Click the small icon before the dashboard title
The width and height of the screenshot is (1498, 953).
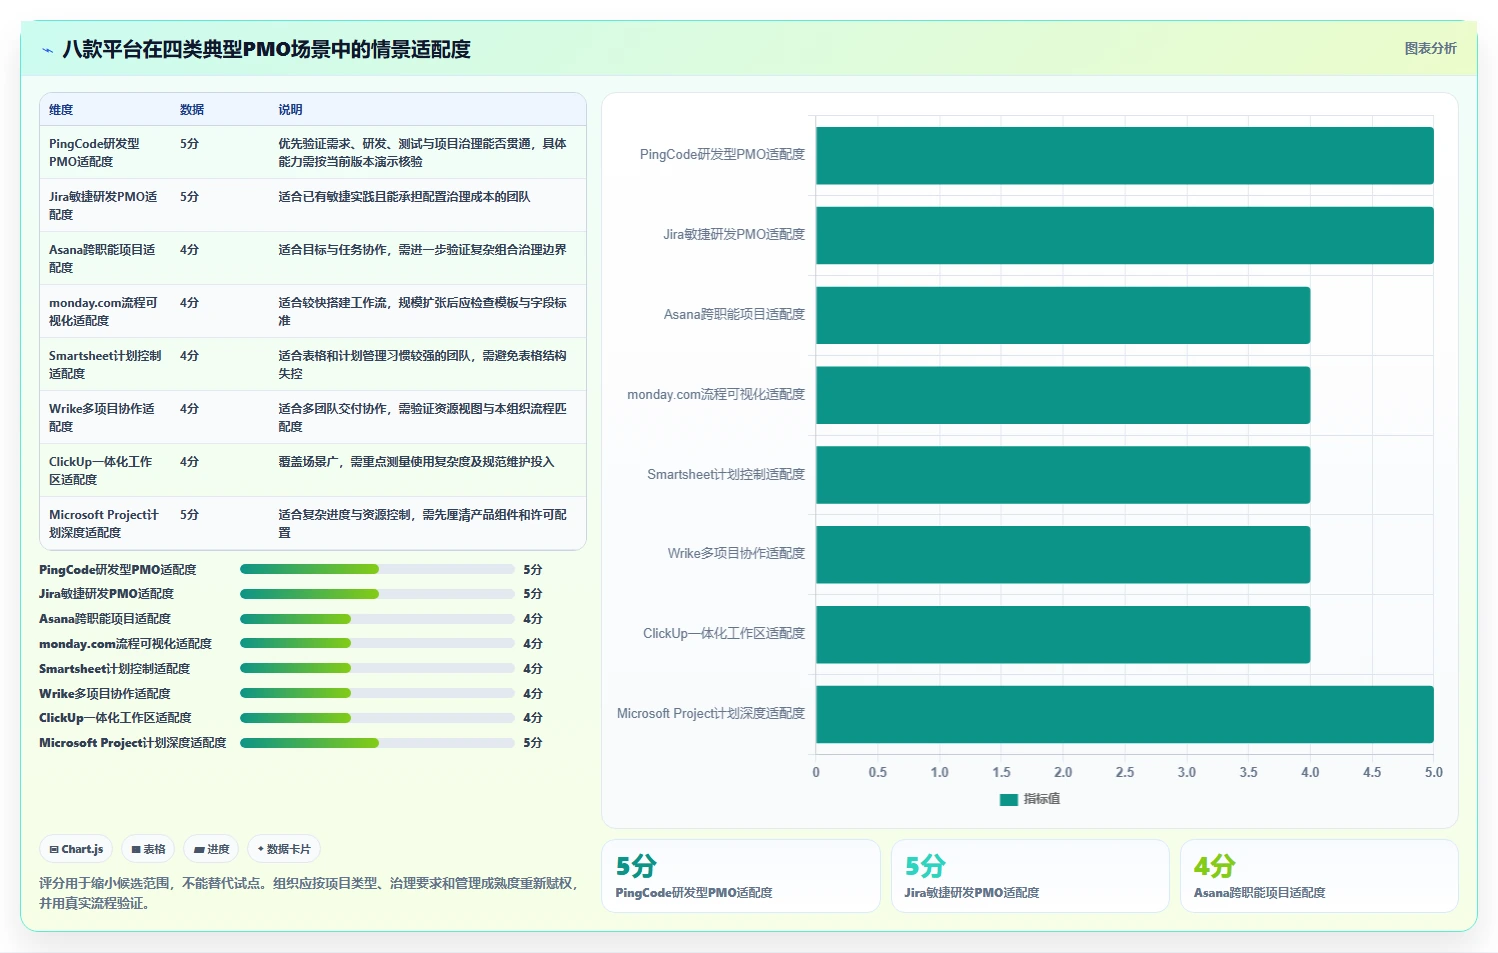pos(47,50)
